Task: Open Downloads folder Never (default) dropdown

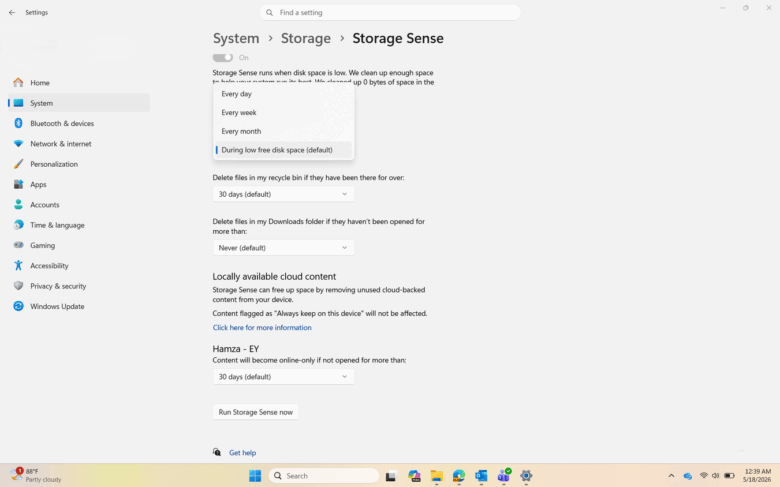Action: pyautogui.click(x=284, y=248)
